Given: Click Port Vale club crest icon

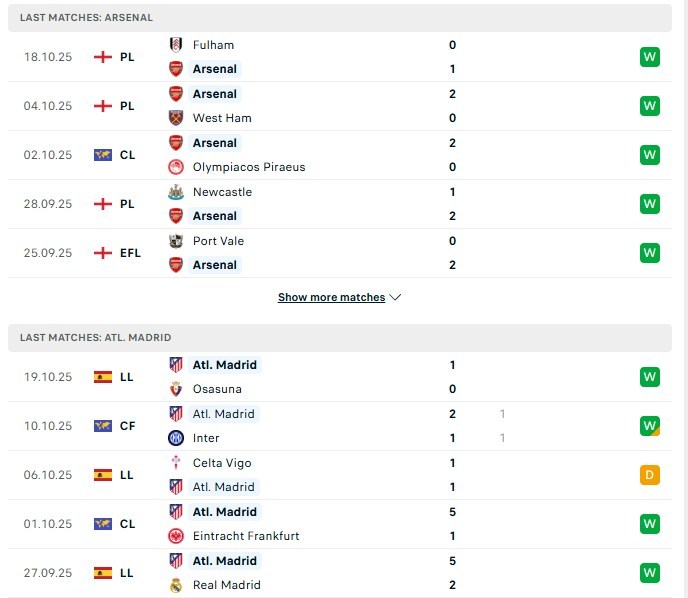Looking at the screenshot, I should pyautogui.click(x=176, y=241).
